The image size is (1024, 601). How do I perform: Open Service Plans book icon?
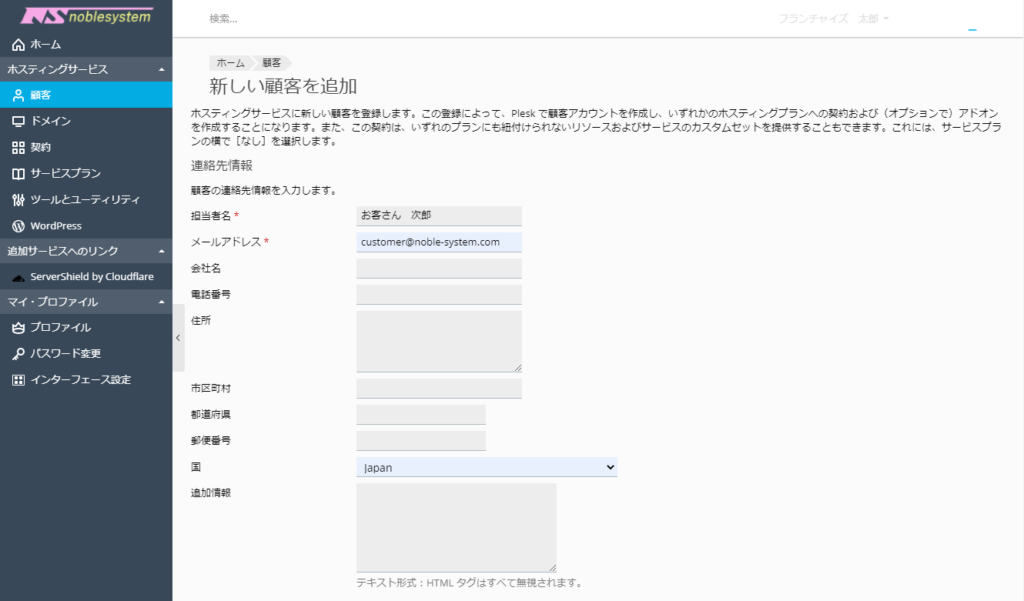18,173
